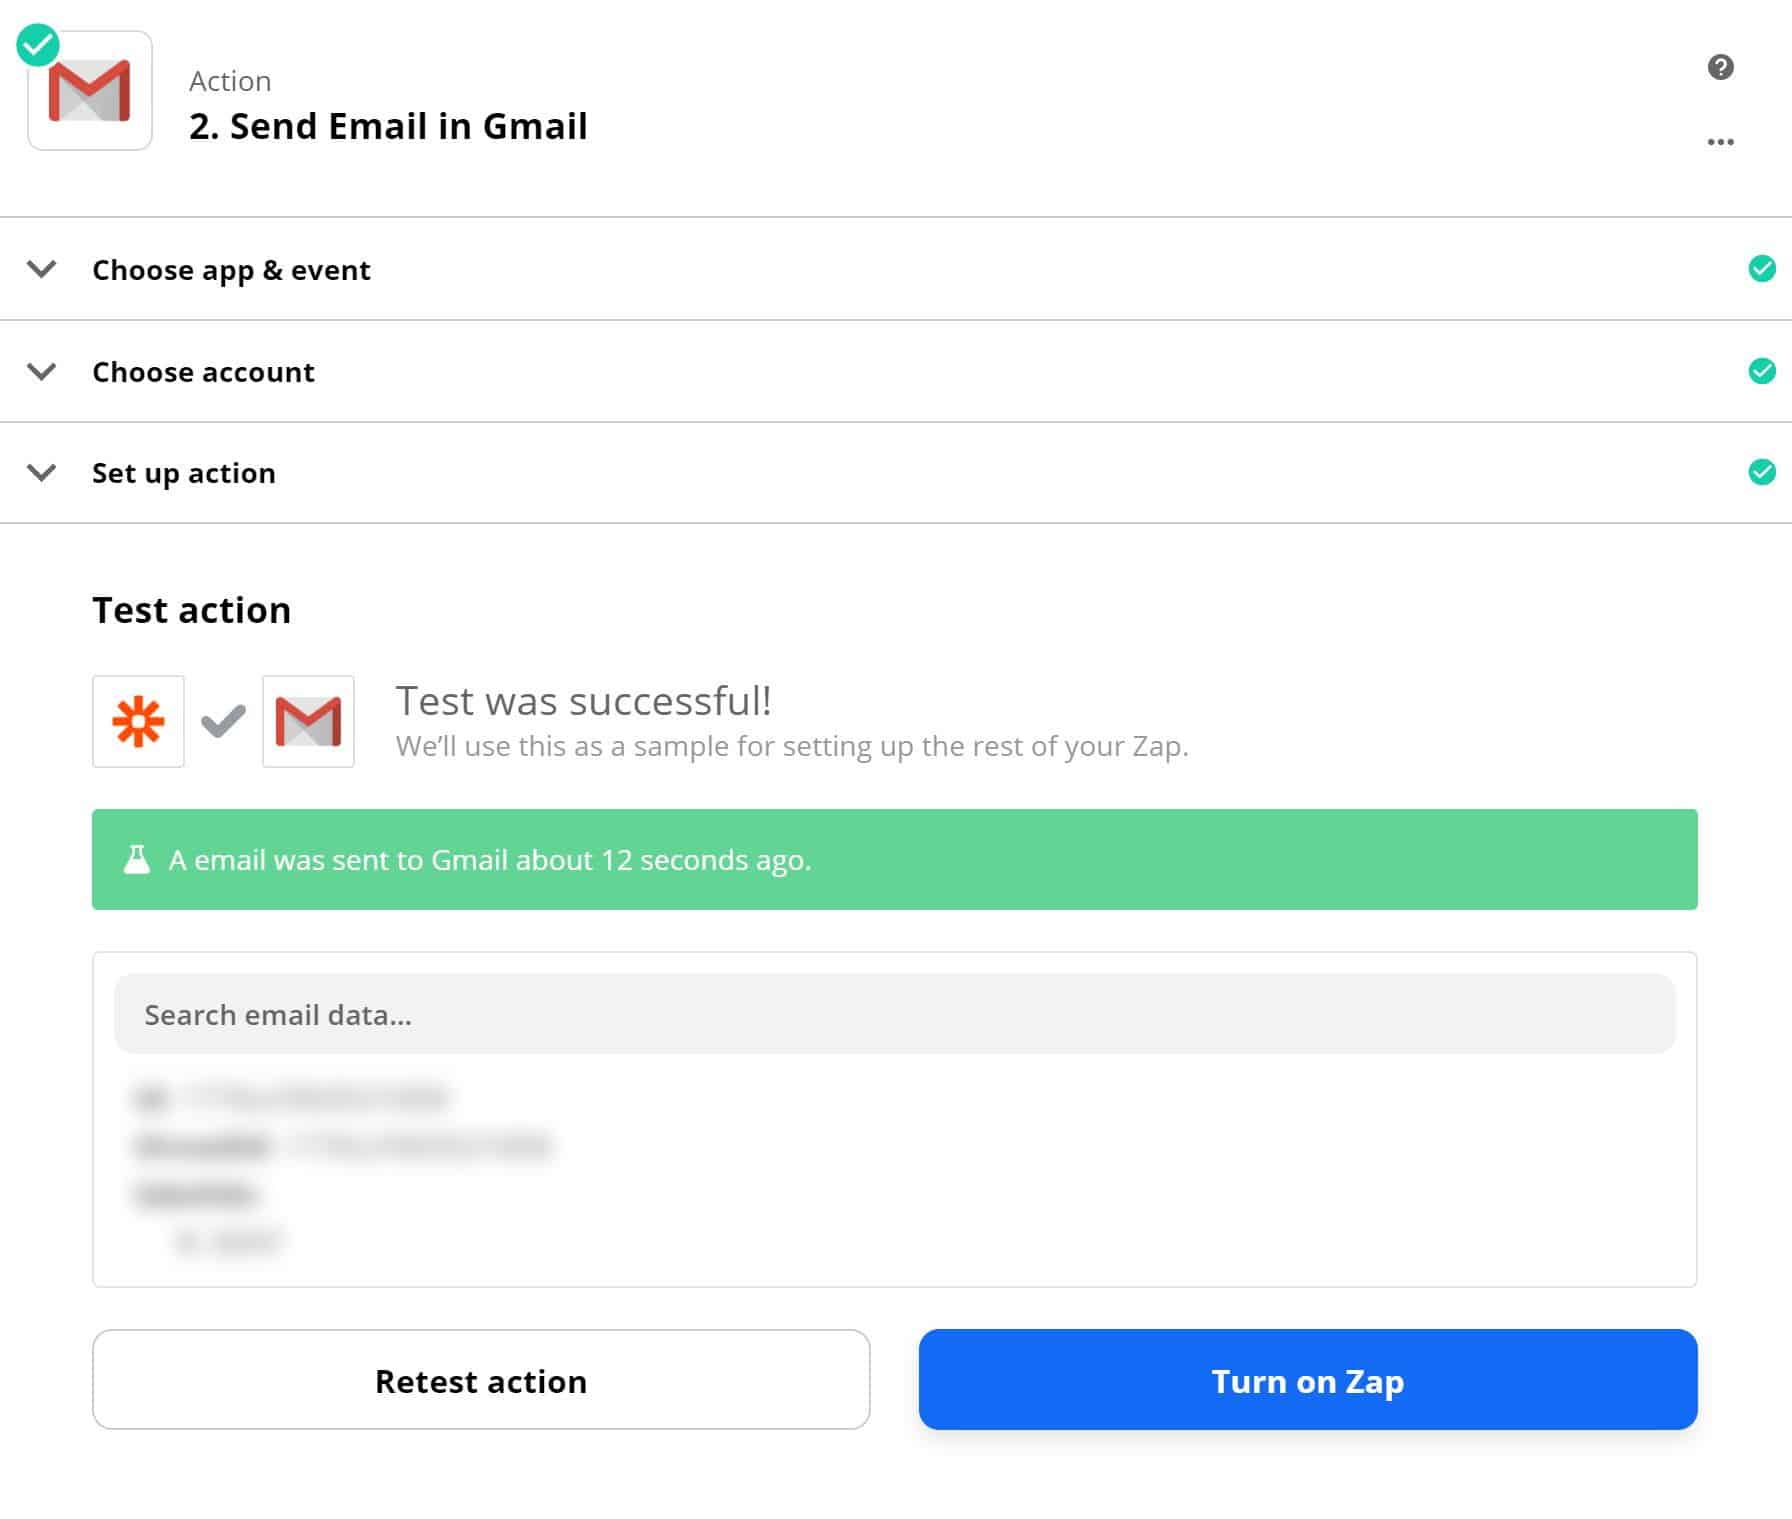1792x1519 pixels.
Task: Click the orange Zapier asterisk icon
Action: pos(138,721)
